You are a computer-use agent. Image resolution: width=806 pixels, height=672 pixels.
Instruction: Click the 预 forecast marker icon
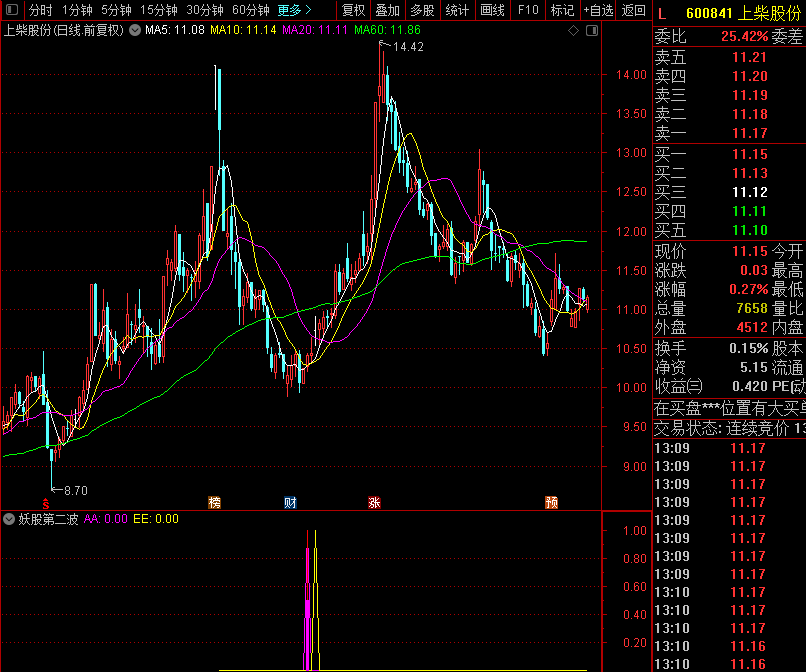coord(551,502)
